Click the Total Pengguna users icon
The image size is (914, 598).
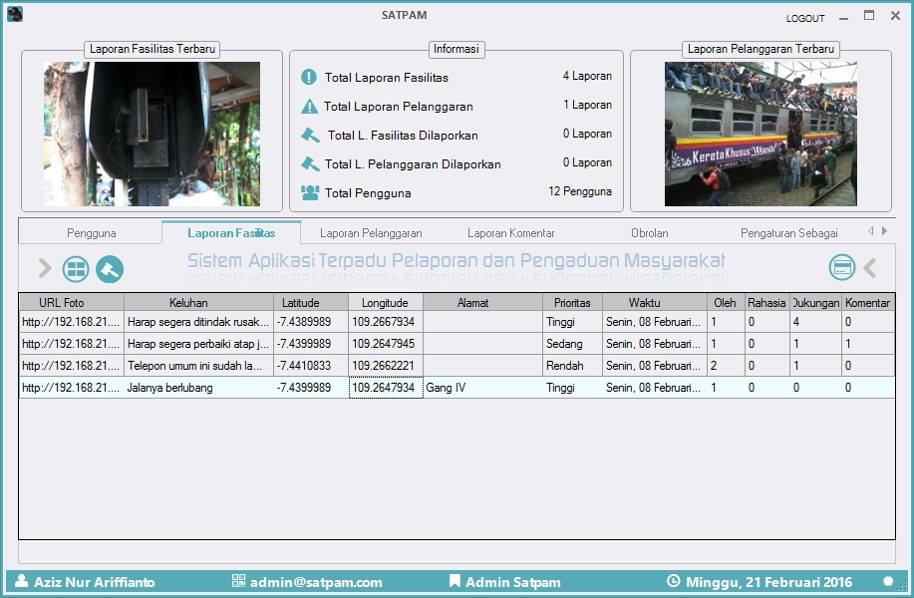[310, 192]
